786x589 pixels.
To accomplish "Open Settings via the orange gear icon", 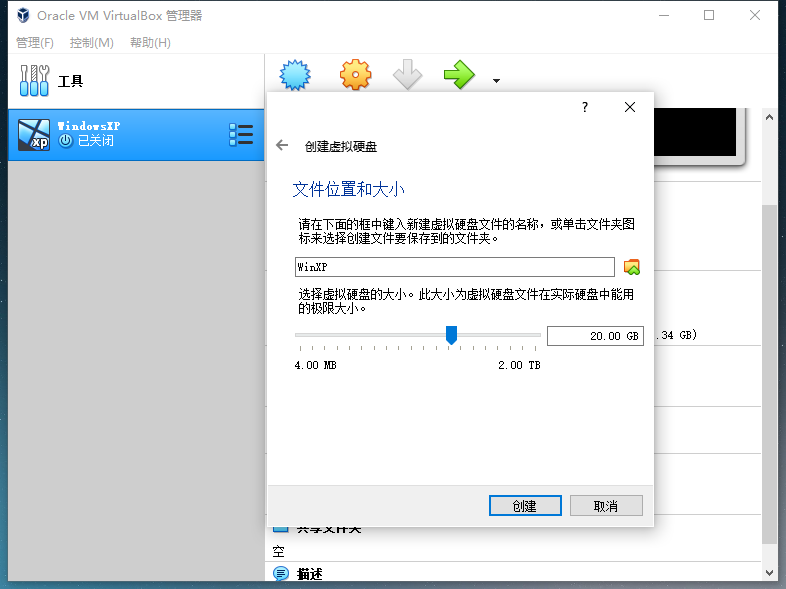I will pos(355,75).
